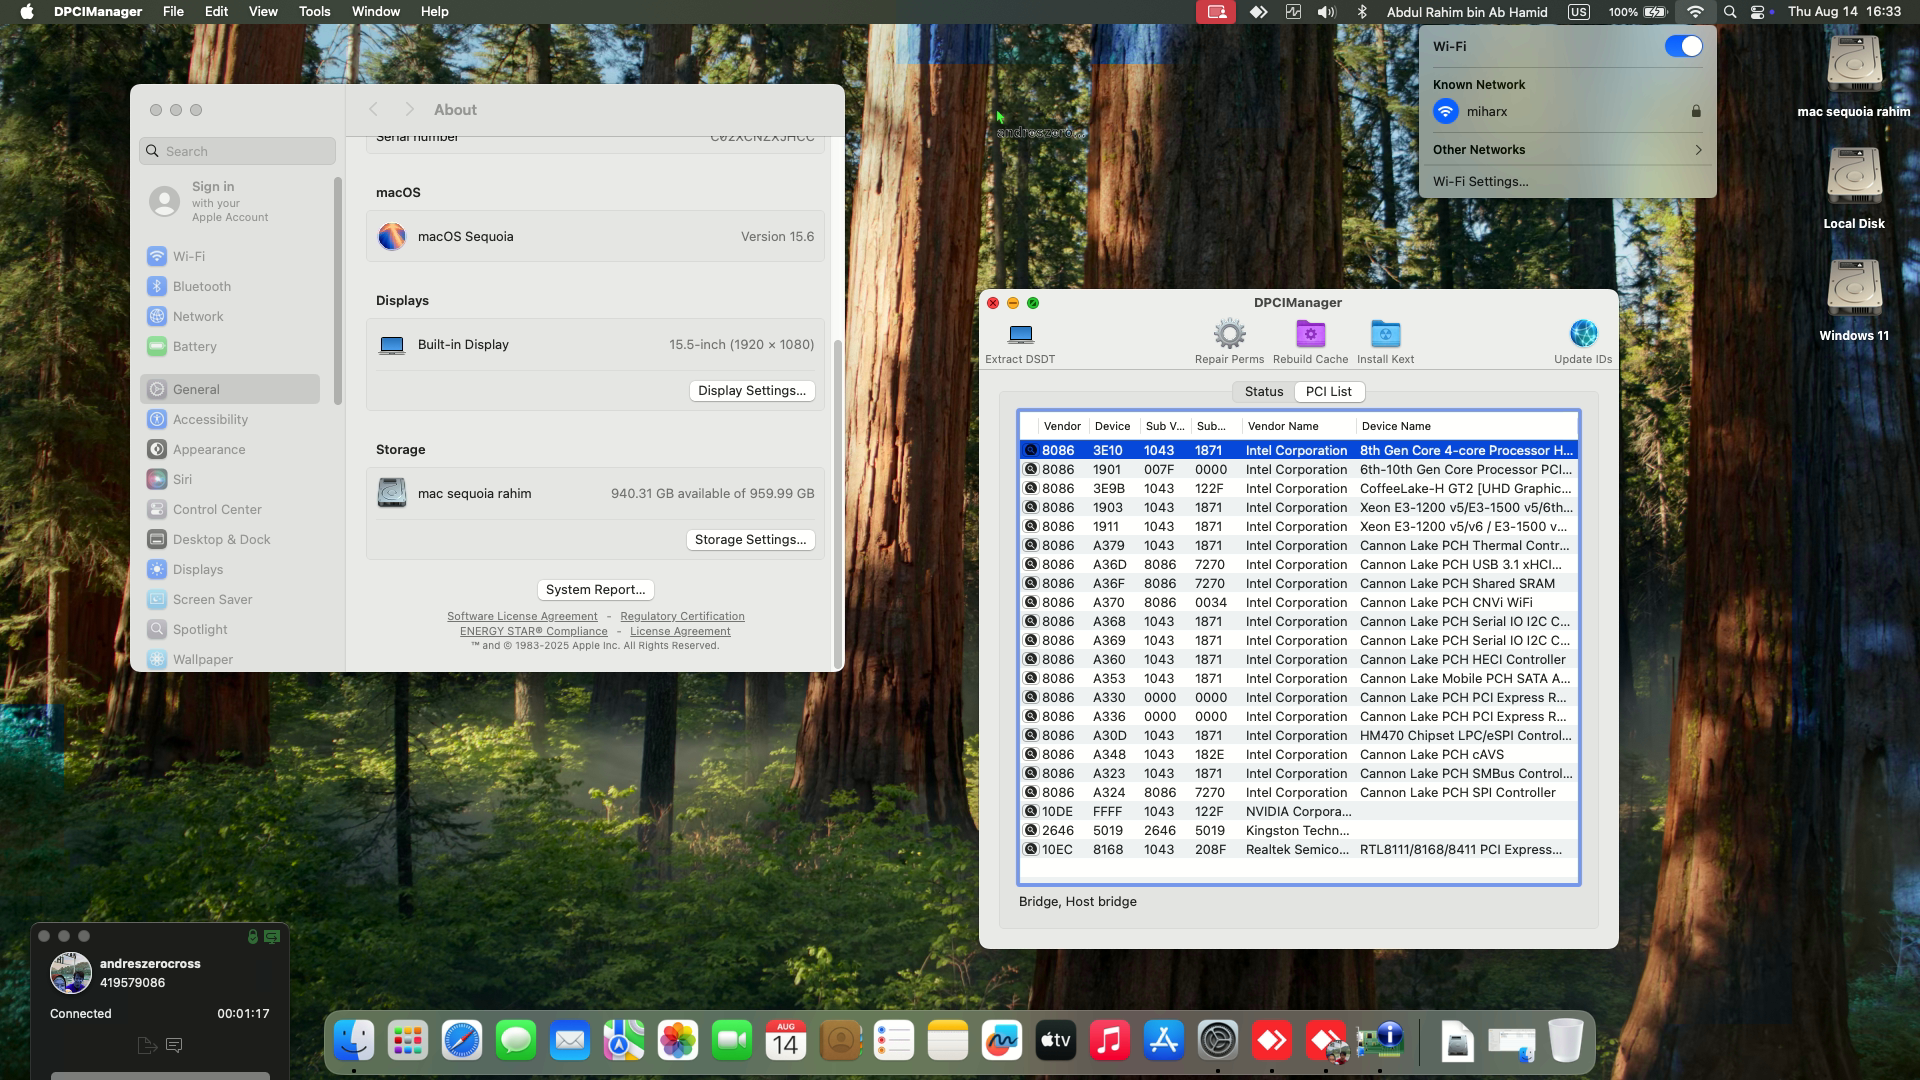1920x1080 pixels.
Task: Click the Display Settings button
Action: [752, 391]
